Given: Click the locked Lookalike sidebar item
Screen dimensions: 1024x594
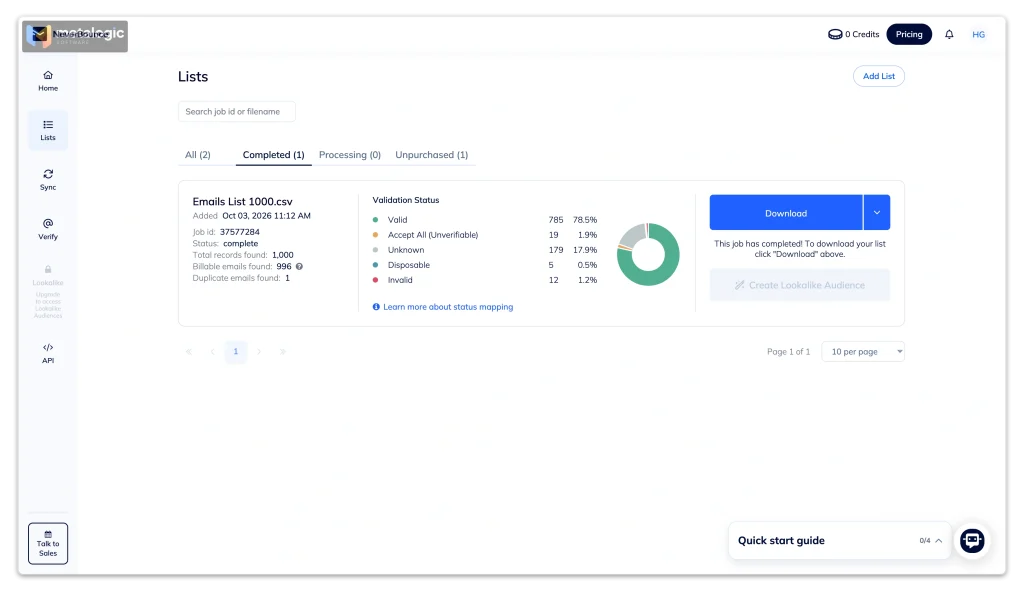Looking at the screenshot, I should point(48,291).
